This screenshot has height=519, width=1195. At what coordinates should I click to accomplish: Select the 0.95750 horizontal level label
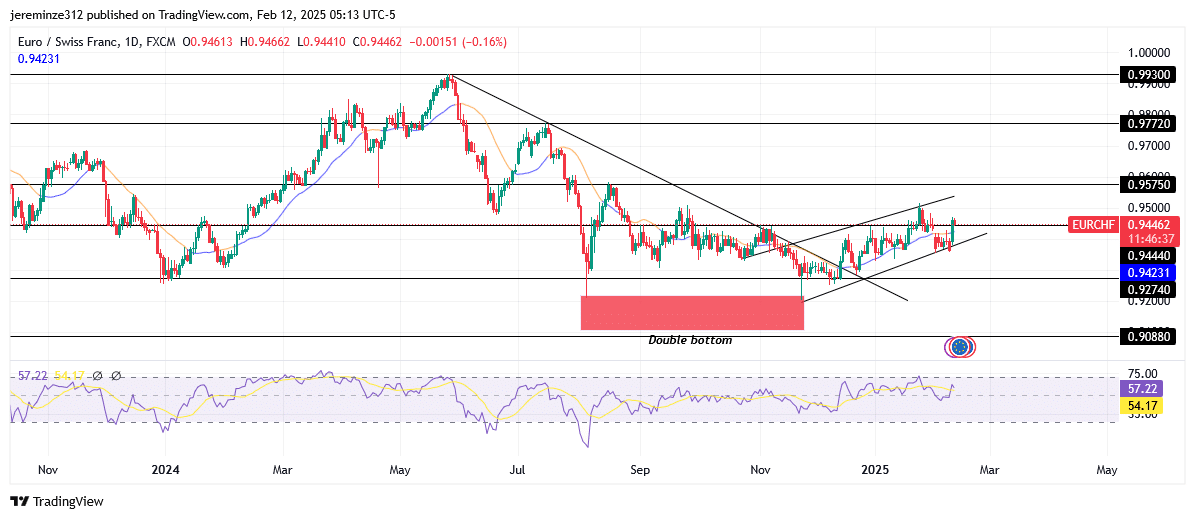[x=1149, y=184]
